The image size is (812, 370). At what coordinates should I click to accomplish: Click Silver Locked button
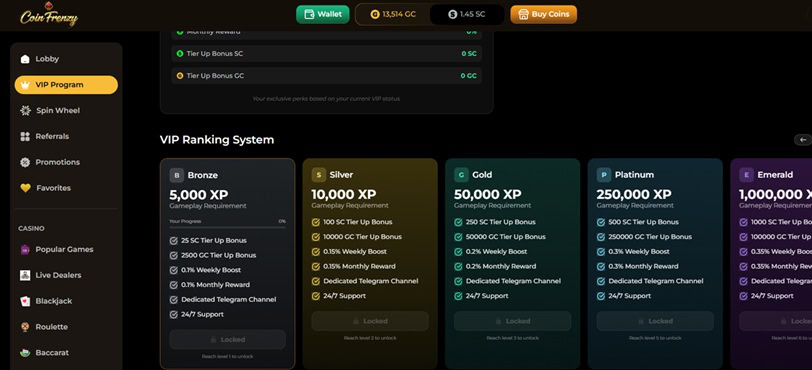pos(370,321)
